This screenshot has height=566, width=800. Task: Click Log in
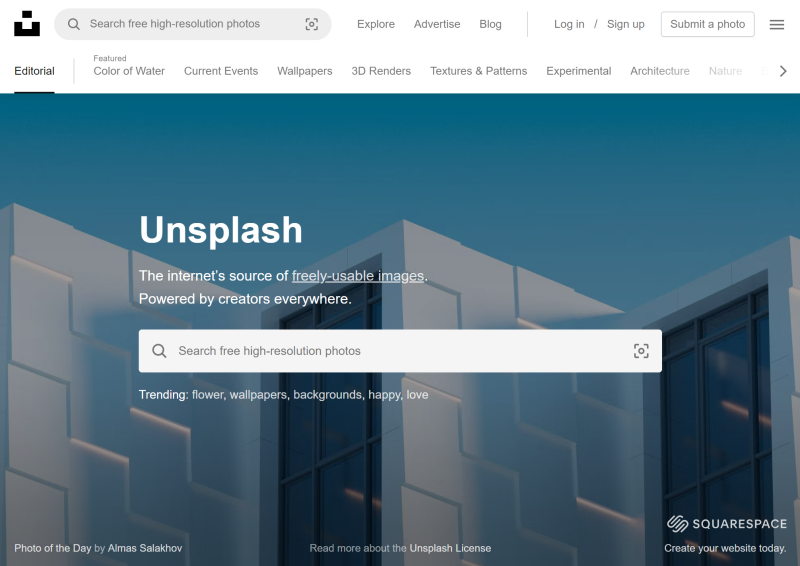[569, 24]
